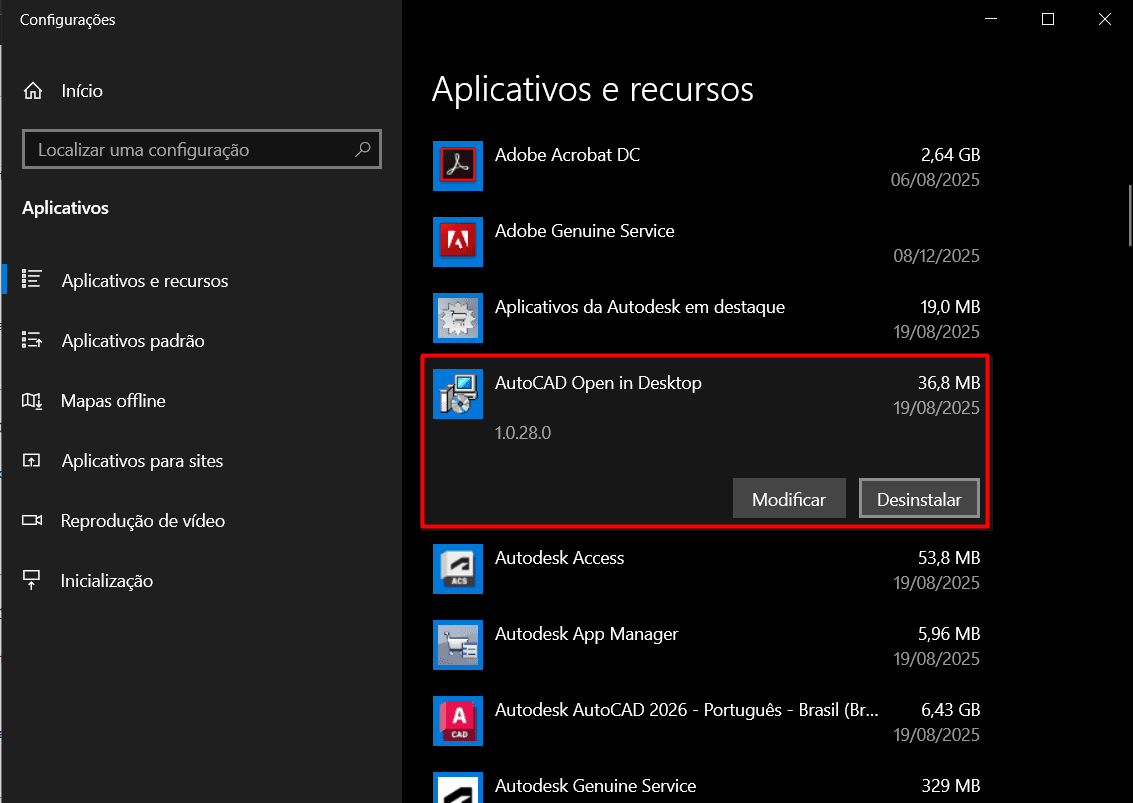Screen dimensions: 1133x803
Task: Open Inicialização settings page
Action: [x=106, y=581]
